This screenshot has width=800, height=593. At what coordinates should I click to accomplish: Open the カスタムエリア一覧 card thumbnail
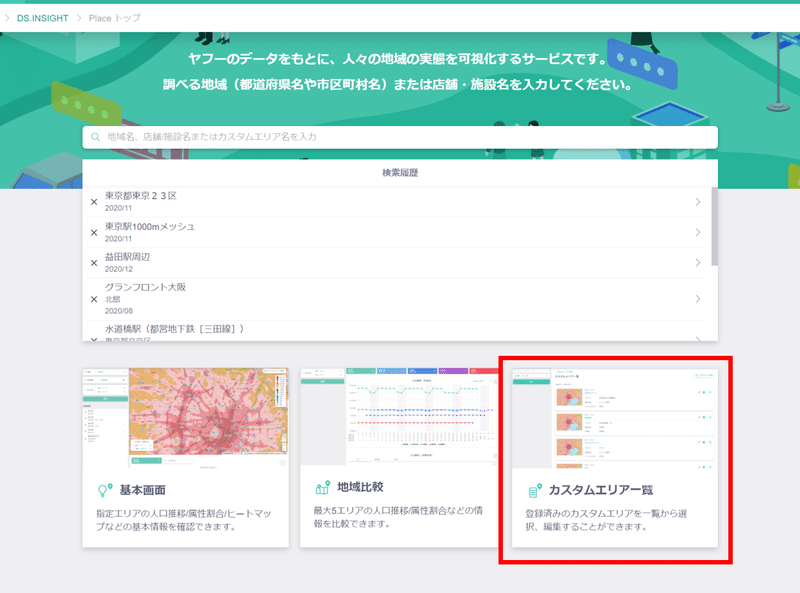coord(615,418)
